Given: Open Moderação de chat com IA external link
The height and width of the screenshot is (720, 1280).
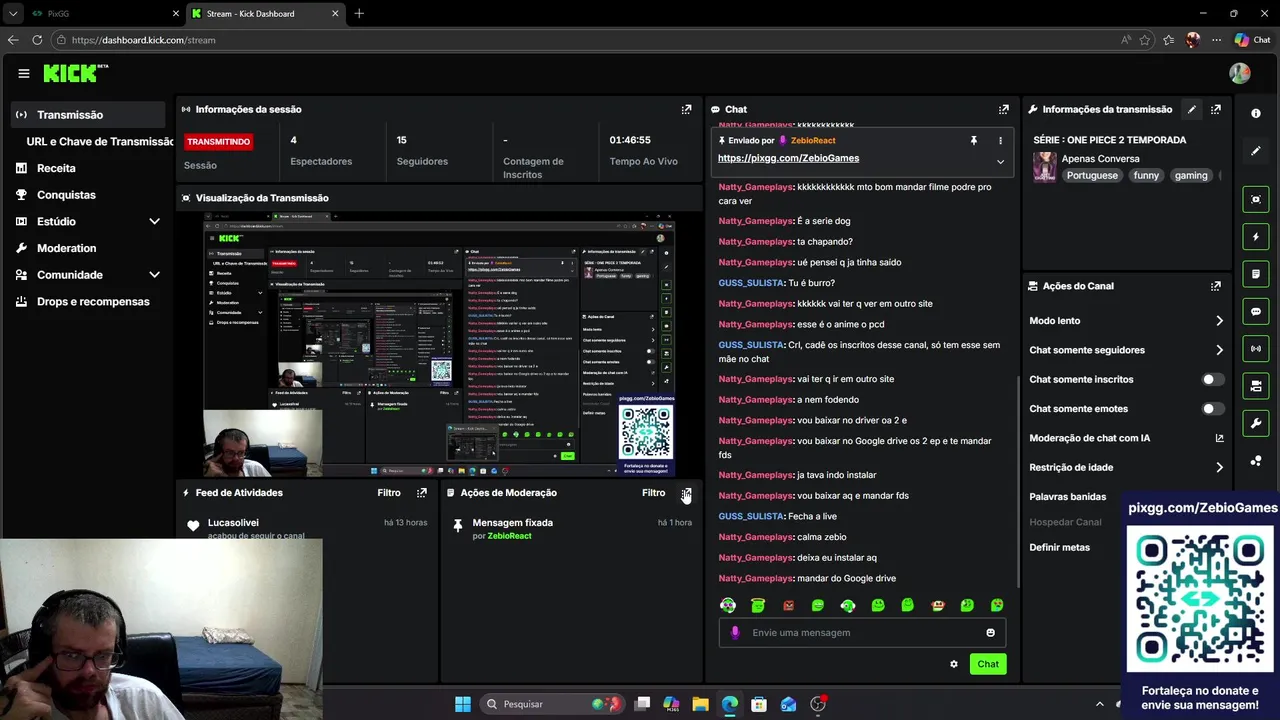Looking at the screenshot, I should (1219, 438).
